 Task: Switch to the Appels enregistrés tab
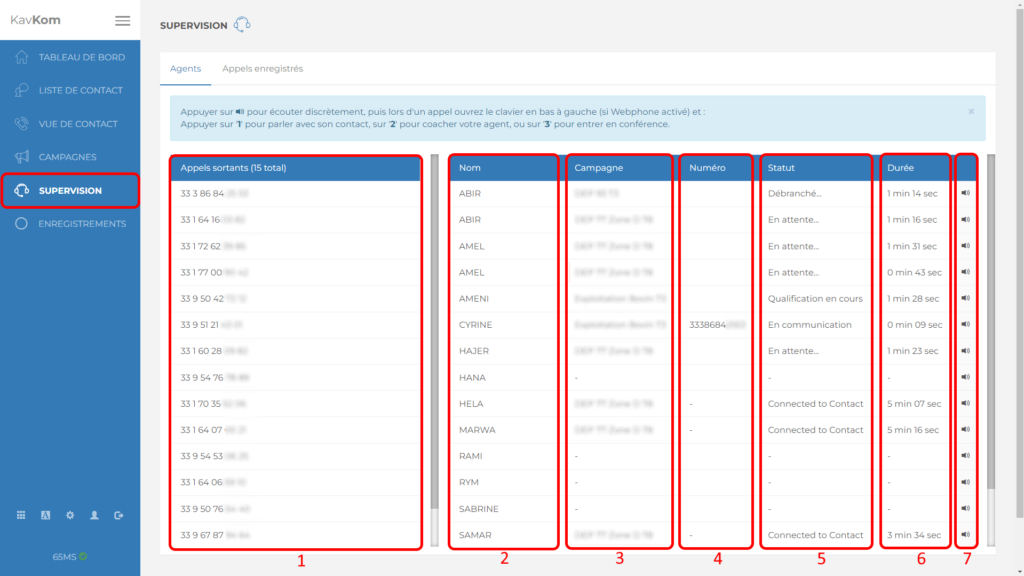(x=262, y=69)
